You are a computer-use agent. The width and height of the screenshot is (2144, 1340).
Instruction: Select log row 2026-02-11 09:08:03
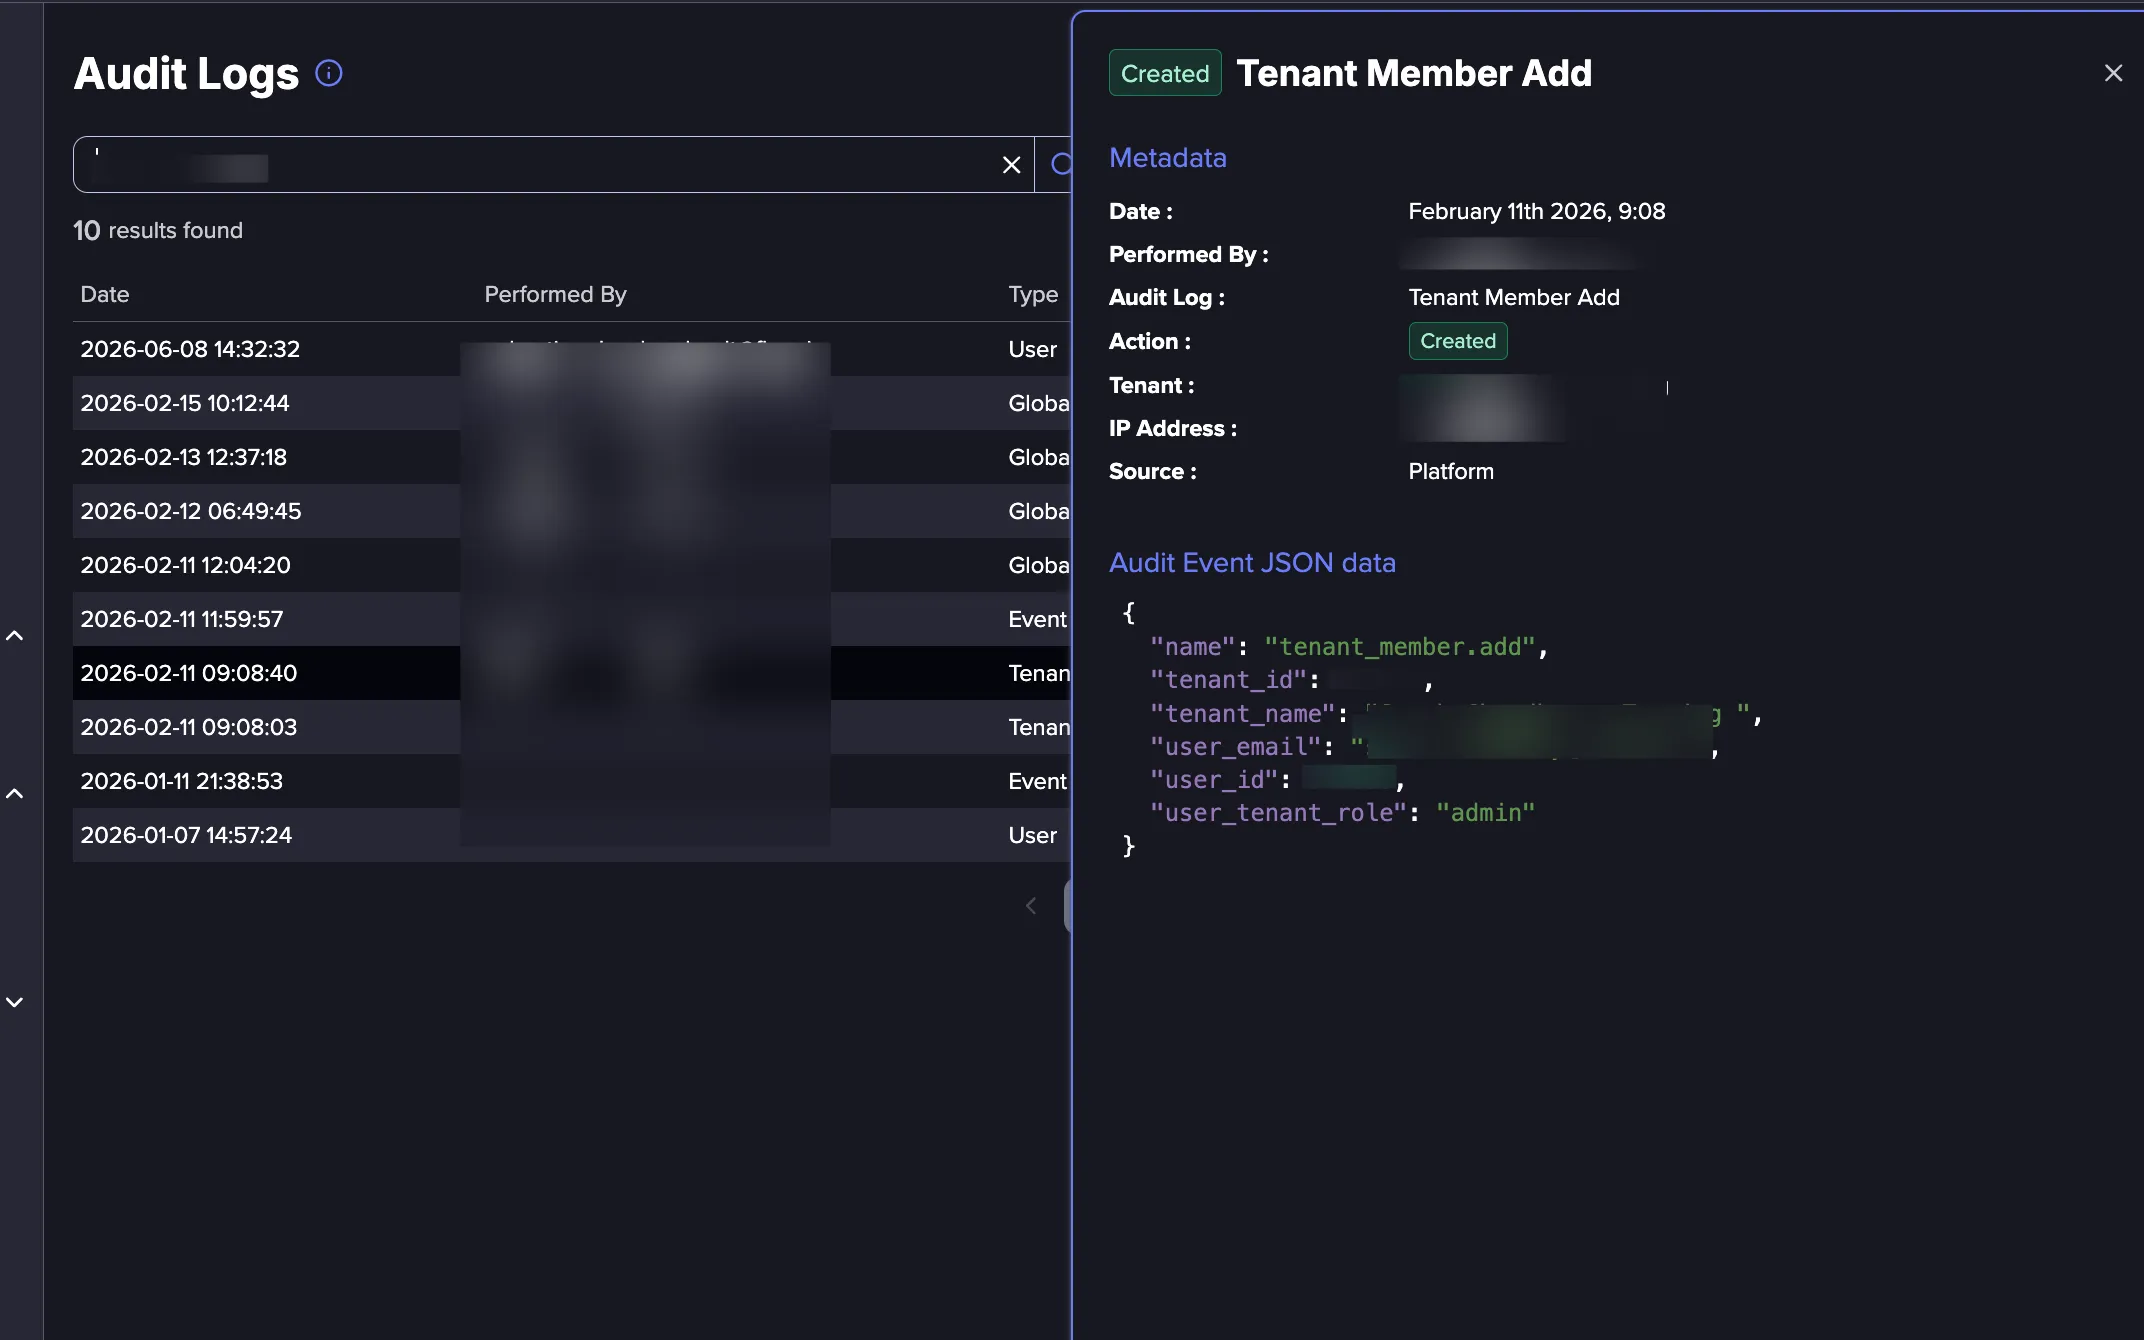(572, 727)
